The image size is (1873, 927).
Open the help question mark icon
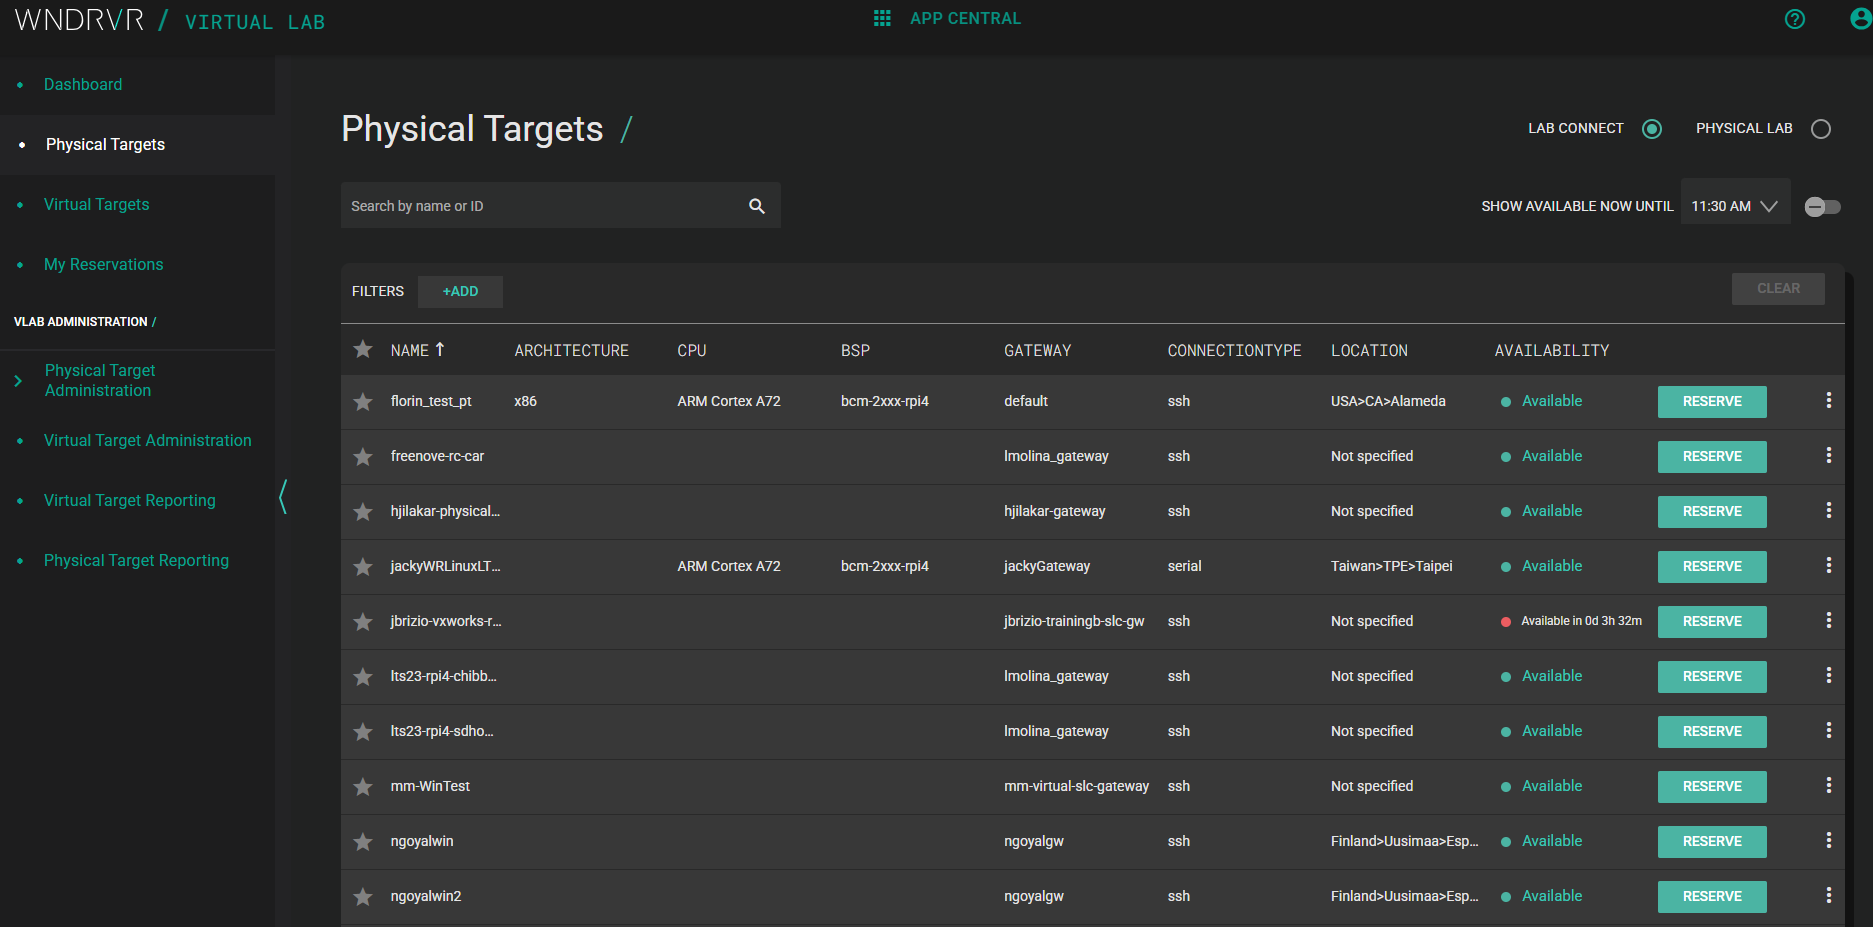coord(1795,19)
